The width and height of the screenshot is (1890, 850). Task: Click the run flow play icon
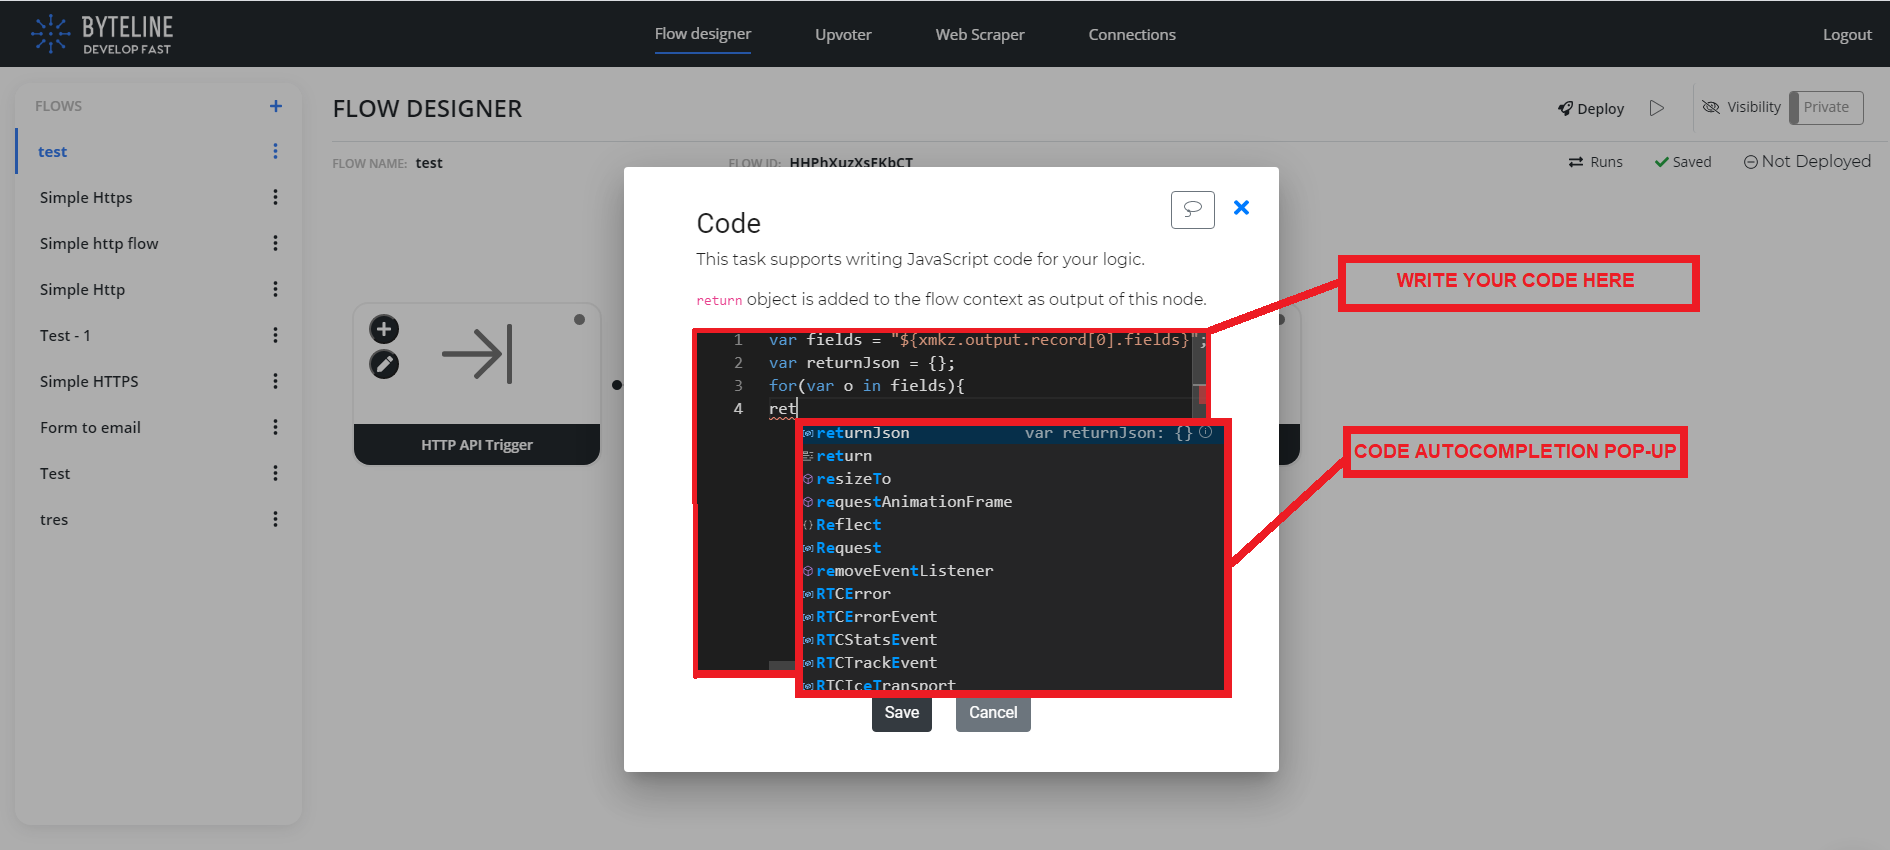[1657, 108]
